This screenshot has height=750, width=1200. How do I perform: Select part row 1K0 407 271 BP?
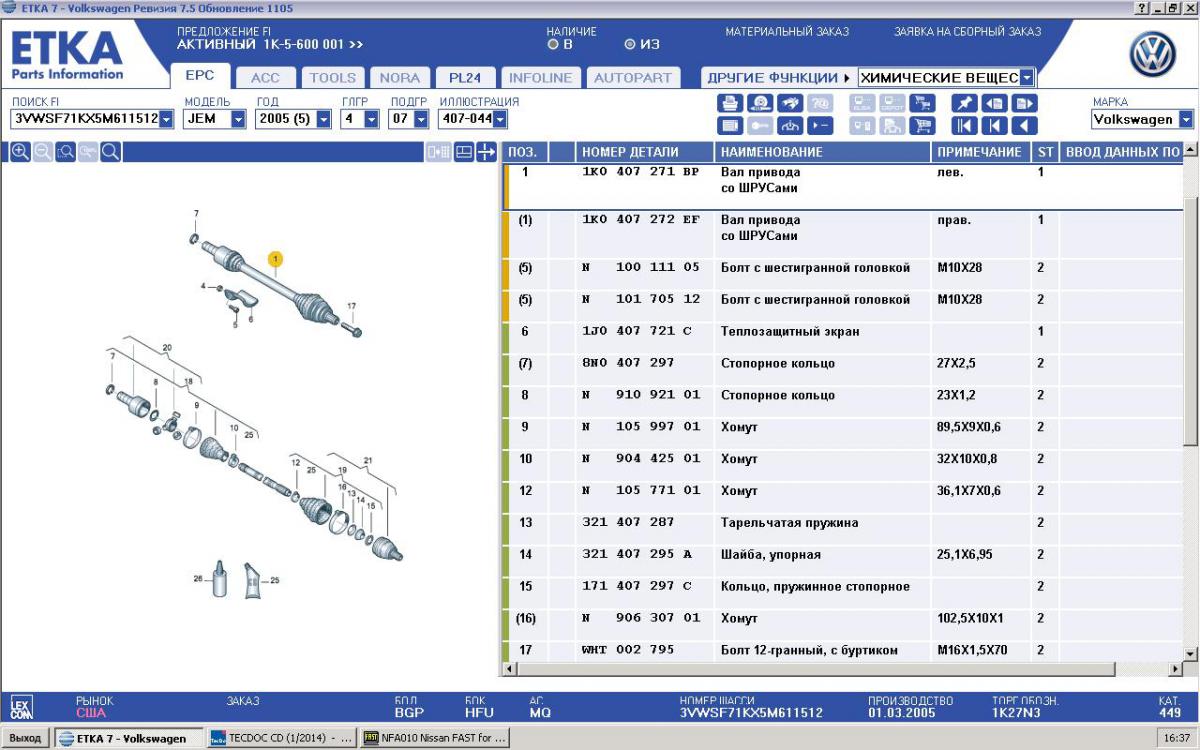tap(842, 187)
